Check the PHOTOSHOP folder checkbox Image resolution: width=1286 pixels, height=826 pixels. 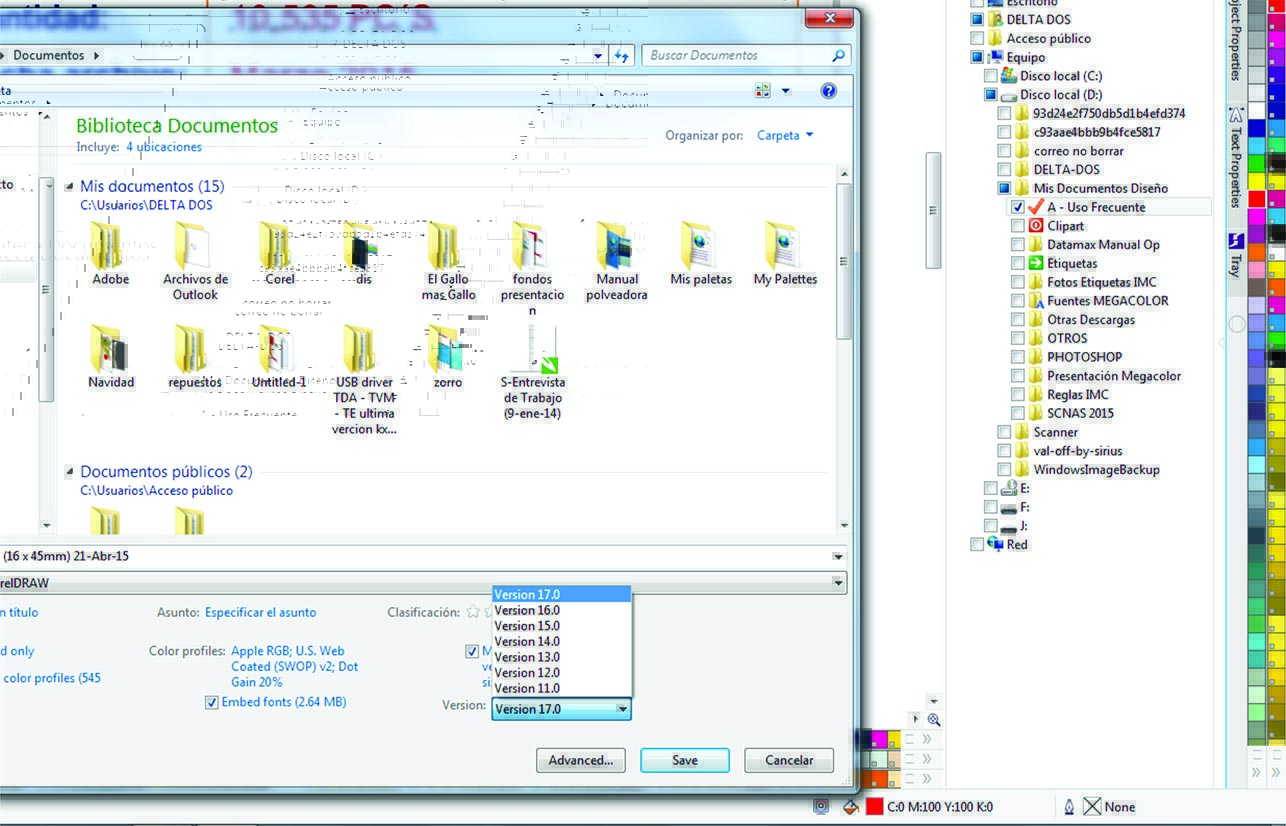pos(1018,357)
